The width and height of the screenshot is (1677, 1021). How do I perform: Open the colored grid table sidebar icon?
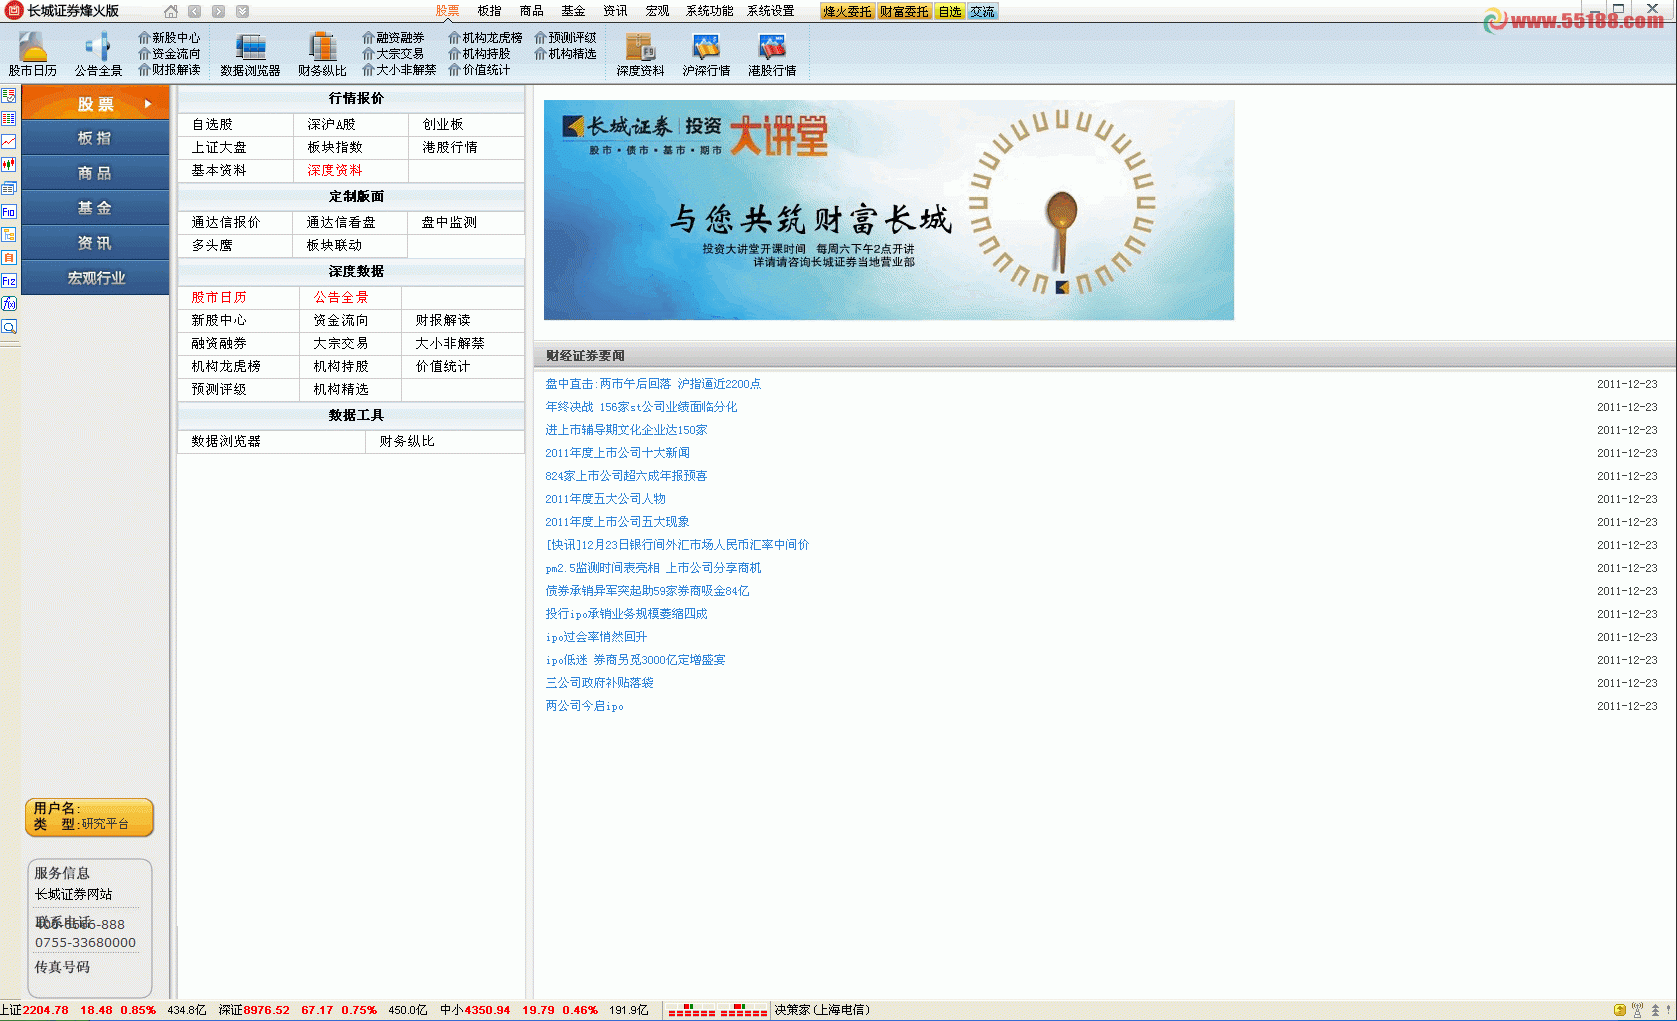[9, 118]
